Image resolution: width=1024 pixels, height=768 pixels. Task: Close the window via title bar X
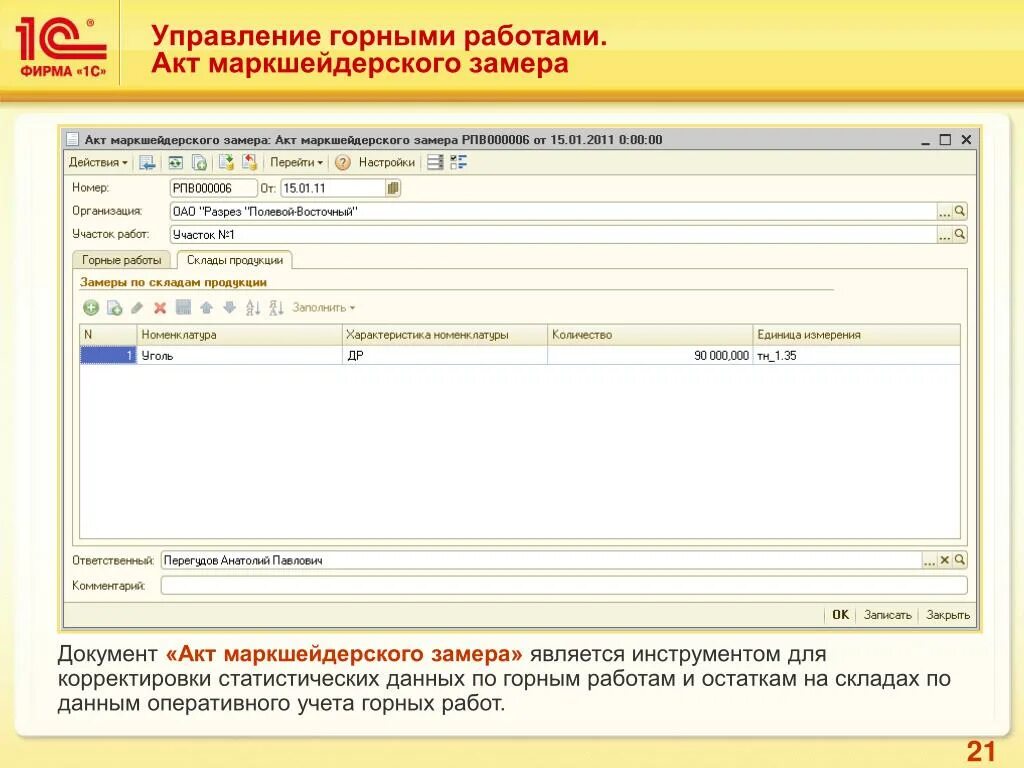(967, 140)
